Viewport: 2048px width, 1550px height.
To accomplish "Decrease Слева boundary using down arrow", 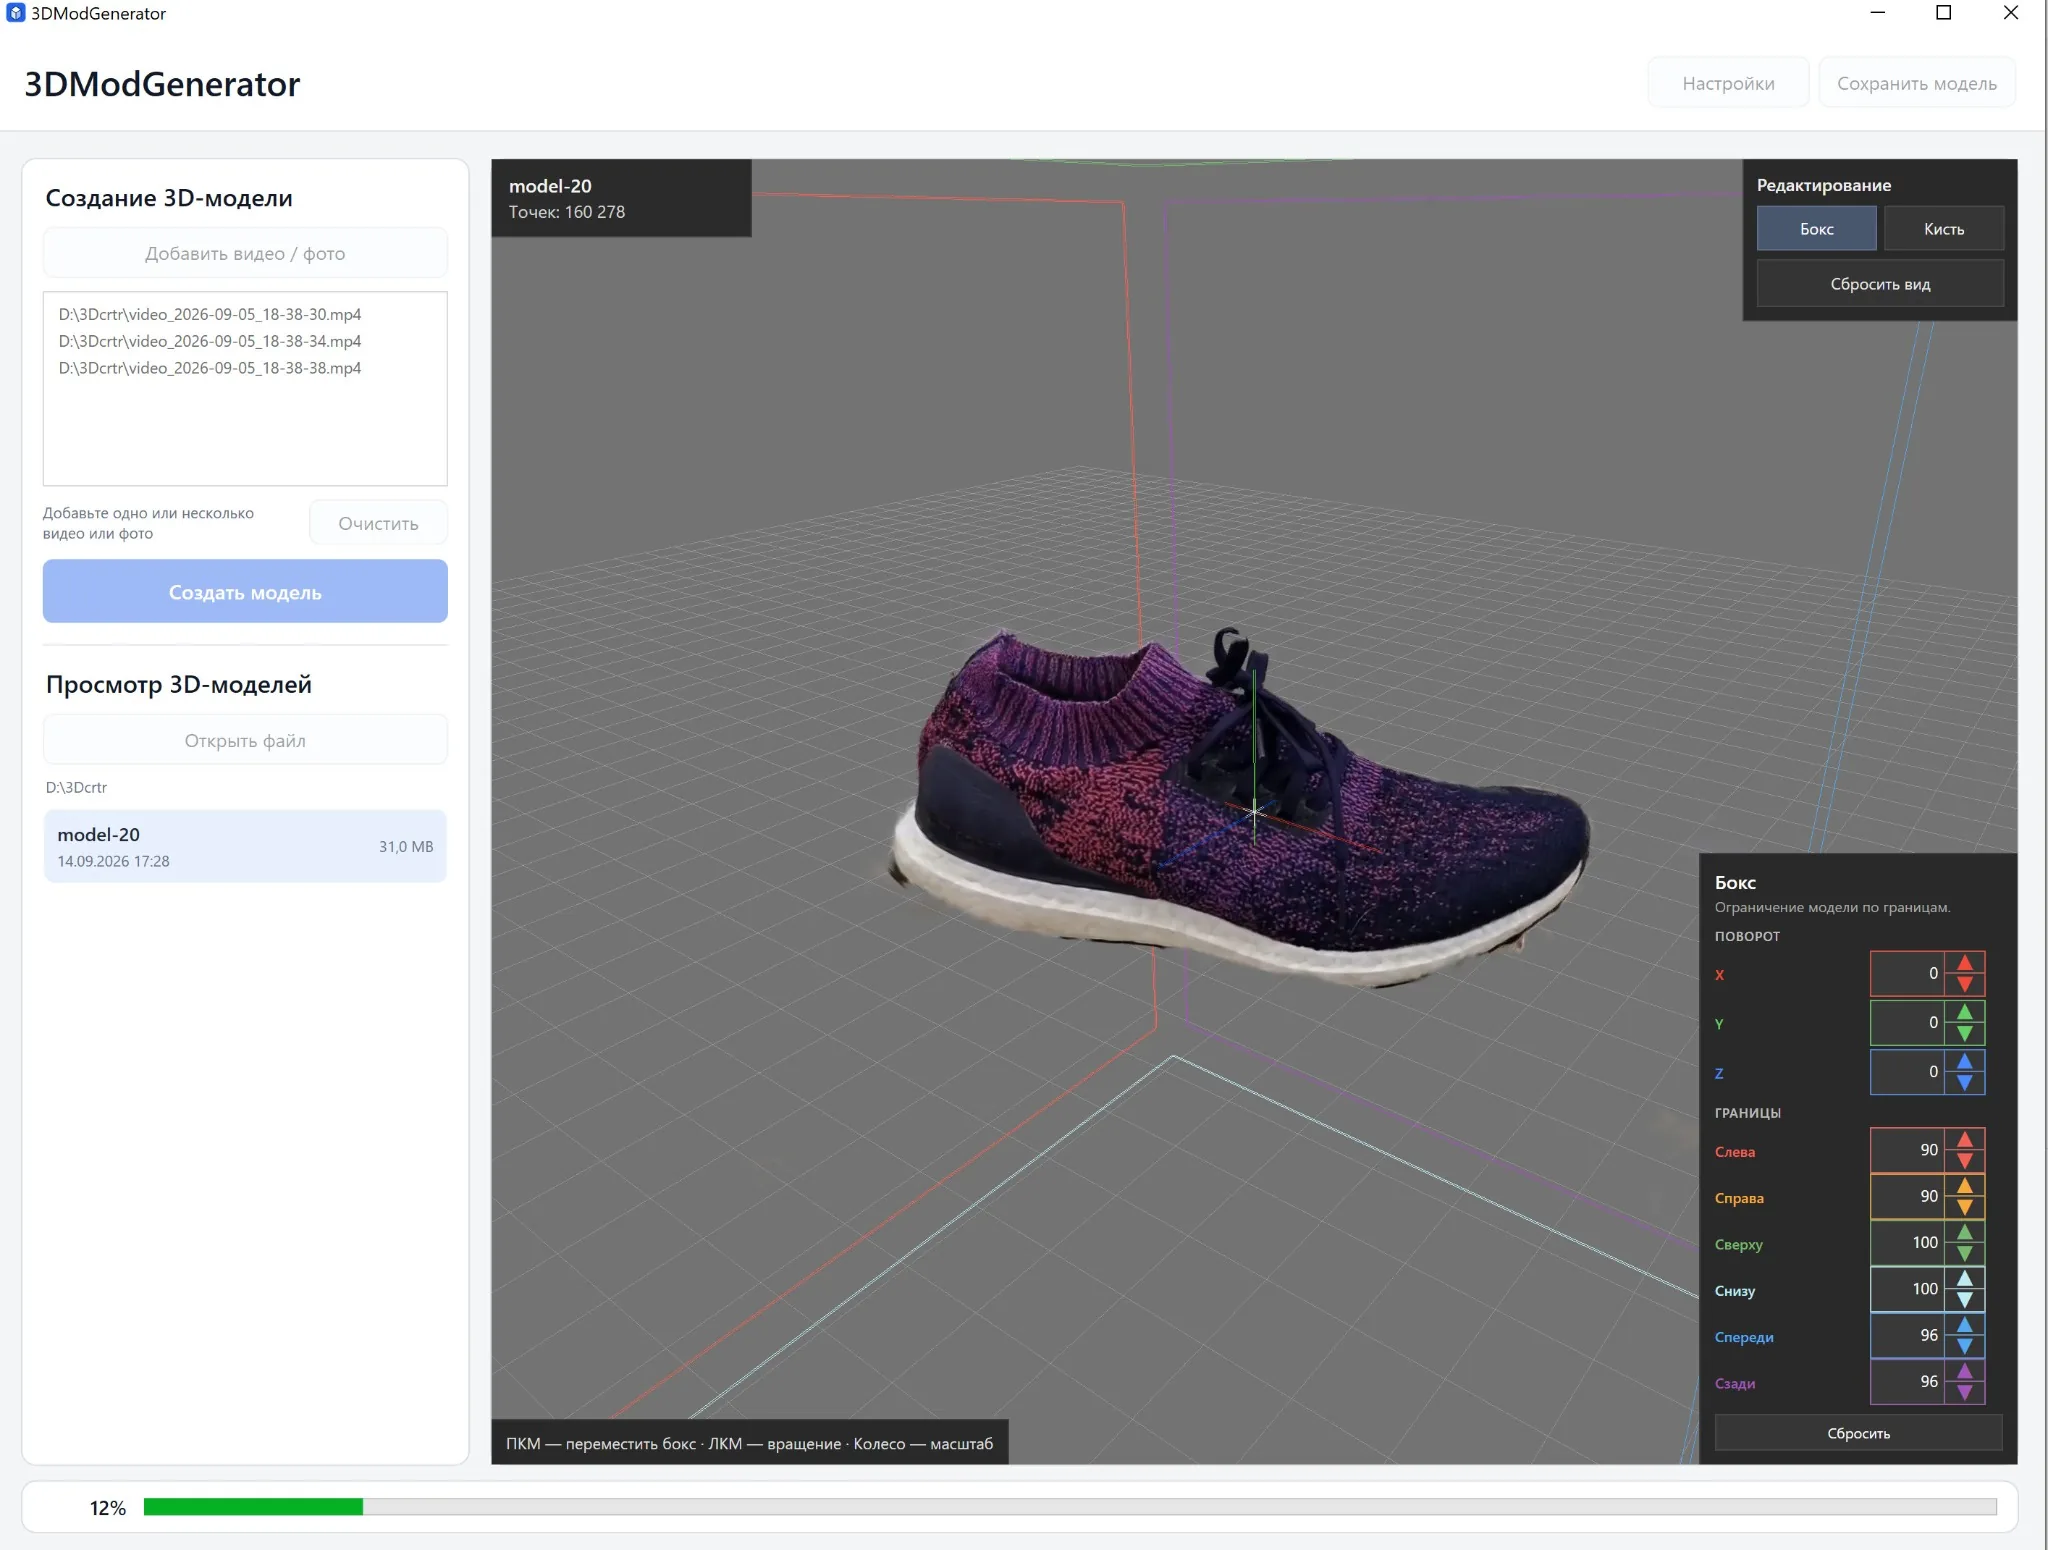I will pyautogui.click(x=1964, y=1161).
